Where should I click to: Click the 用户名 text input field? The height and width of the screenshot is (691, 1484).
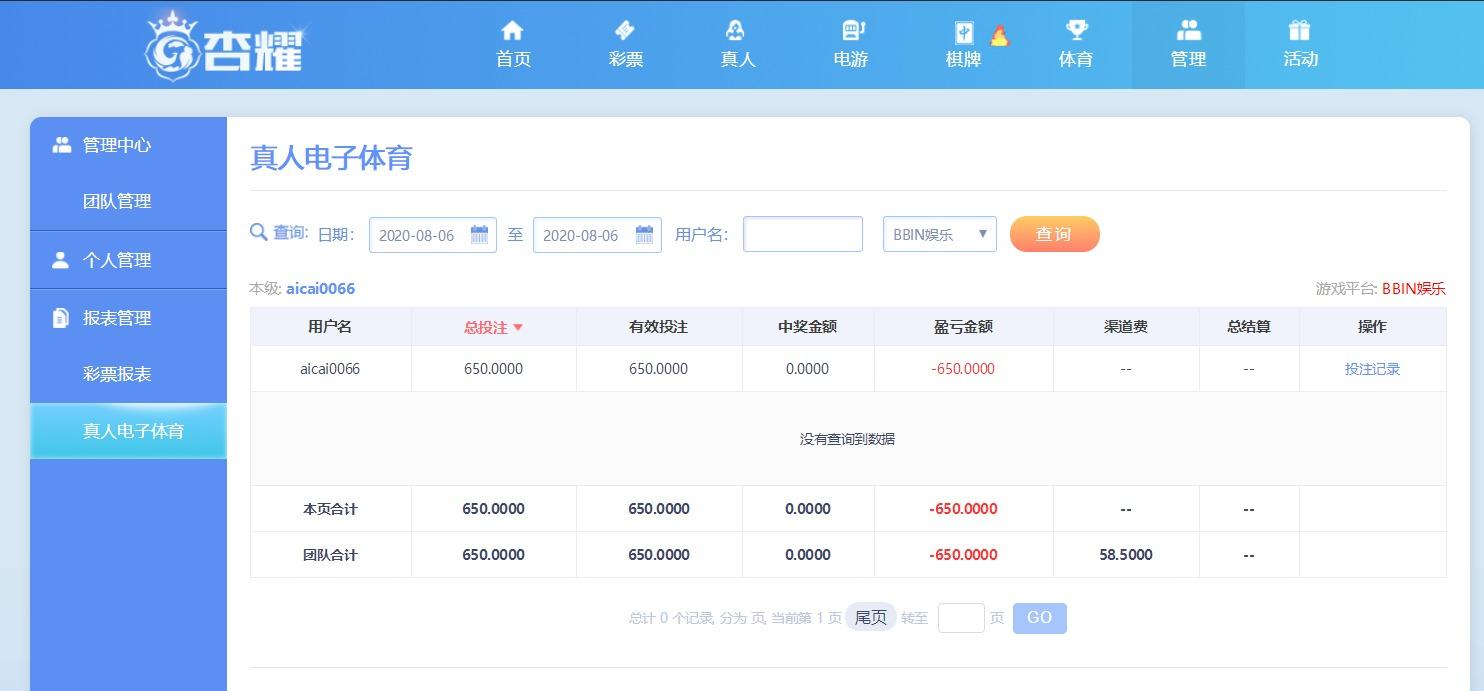pyautogui.click(x=802, y=235)
